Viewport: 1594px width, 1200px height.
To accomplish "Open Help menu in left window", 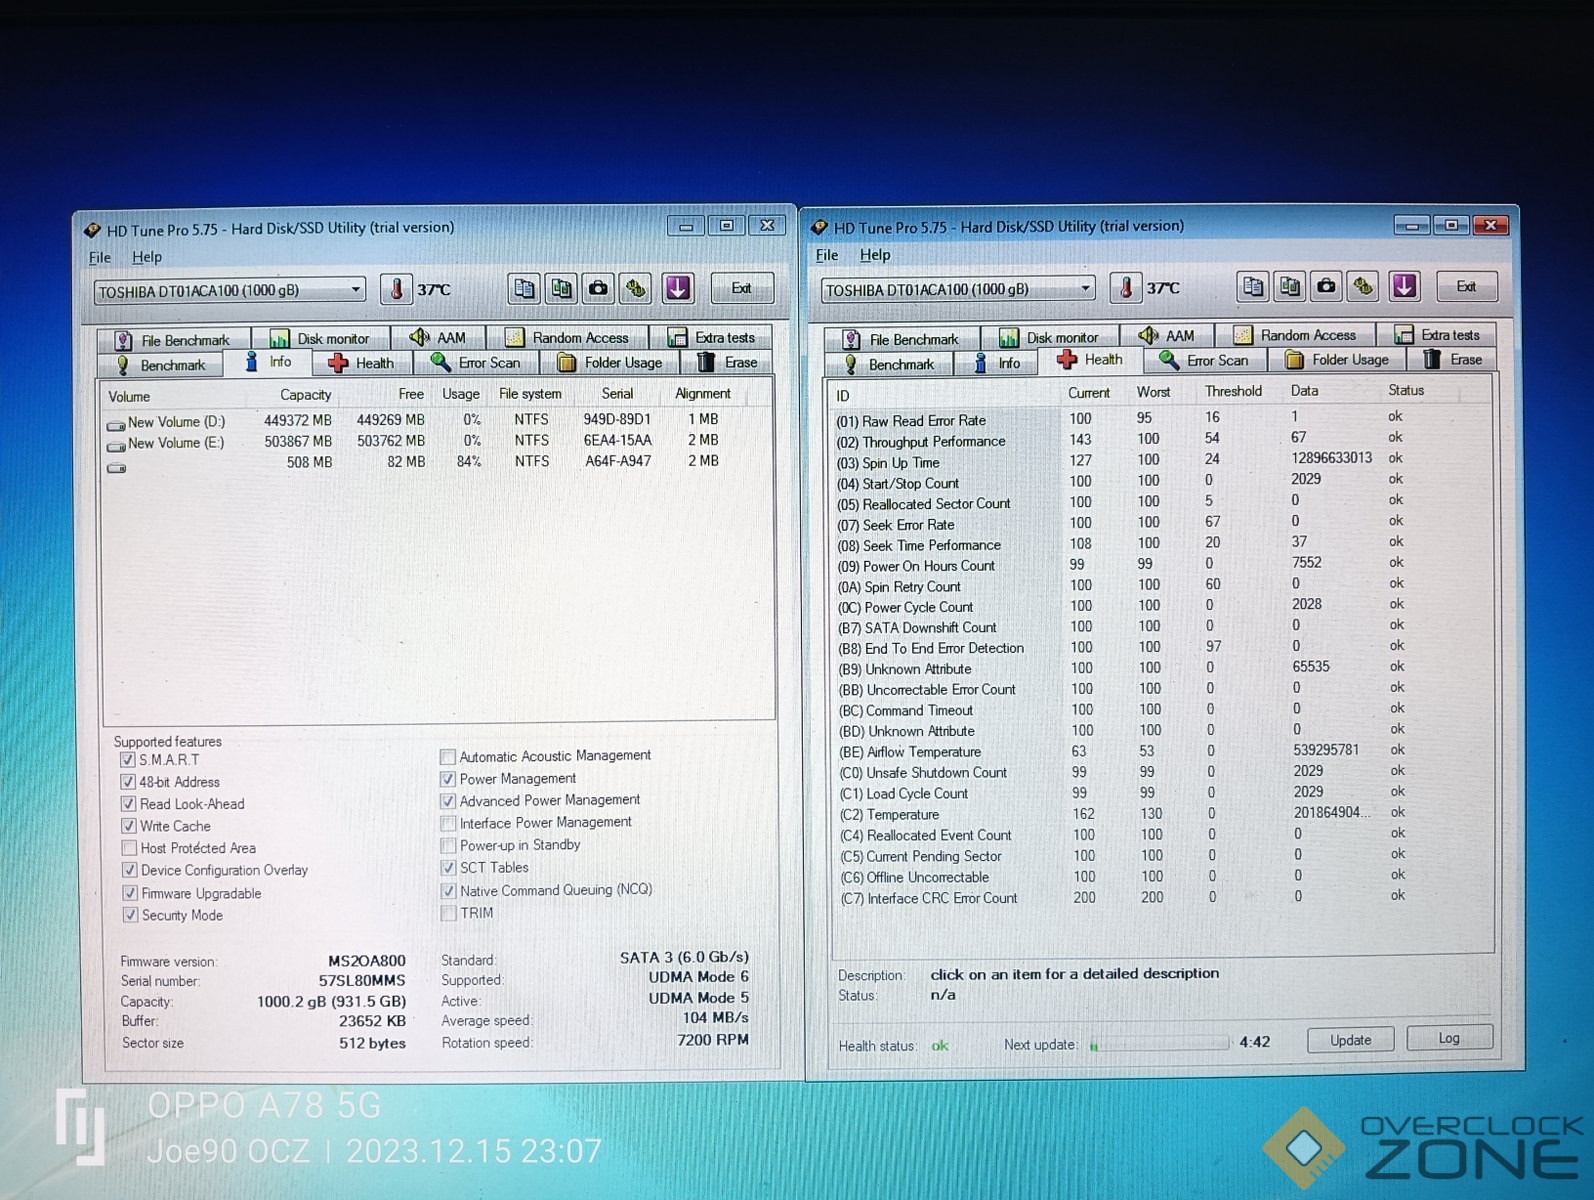I will pyautogui.click(x=147, y=257).
